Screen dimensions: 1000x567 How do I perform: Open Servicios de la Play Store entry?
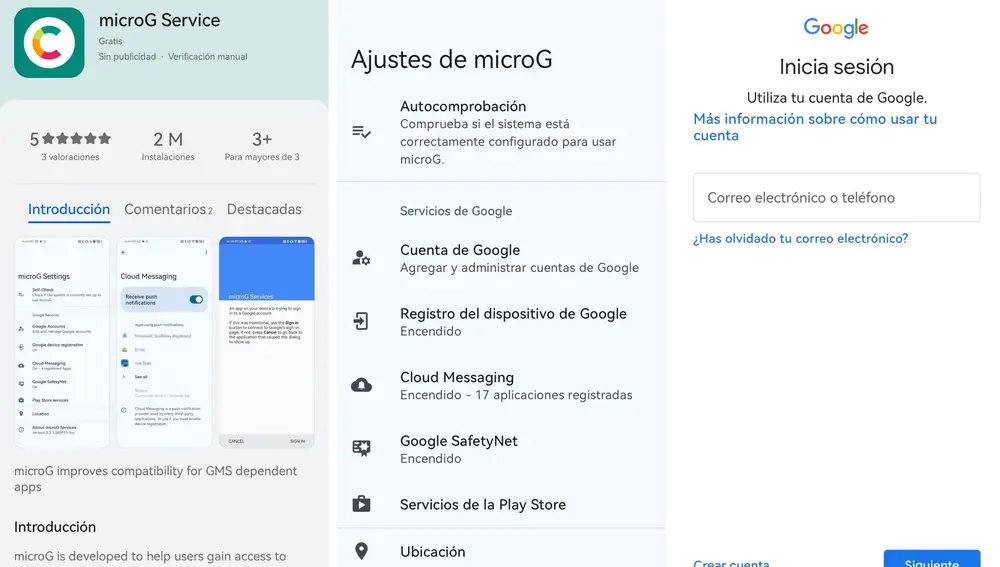coord(501,504)
